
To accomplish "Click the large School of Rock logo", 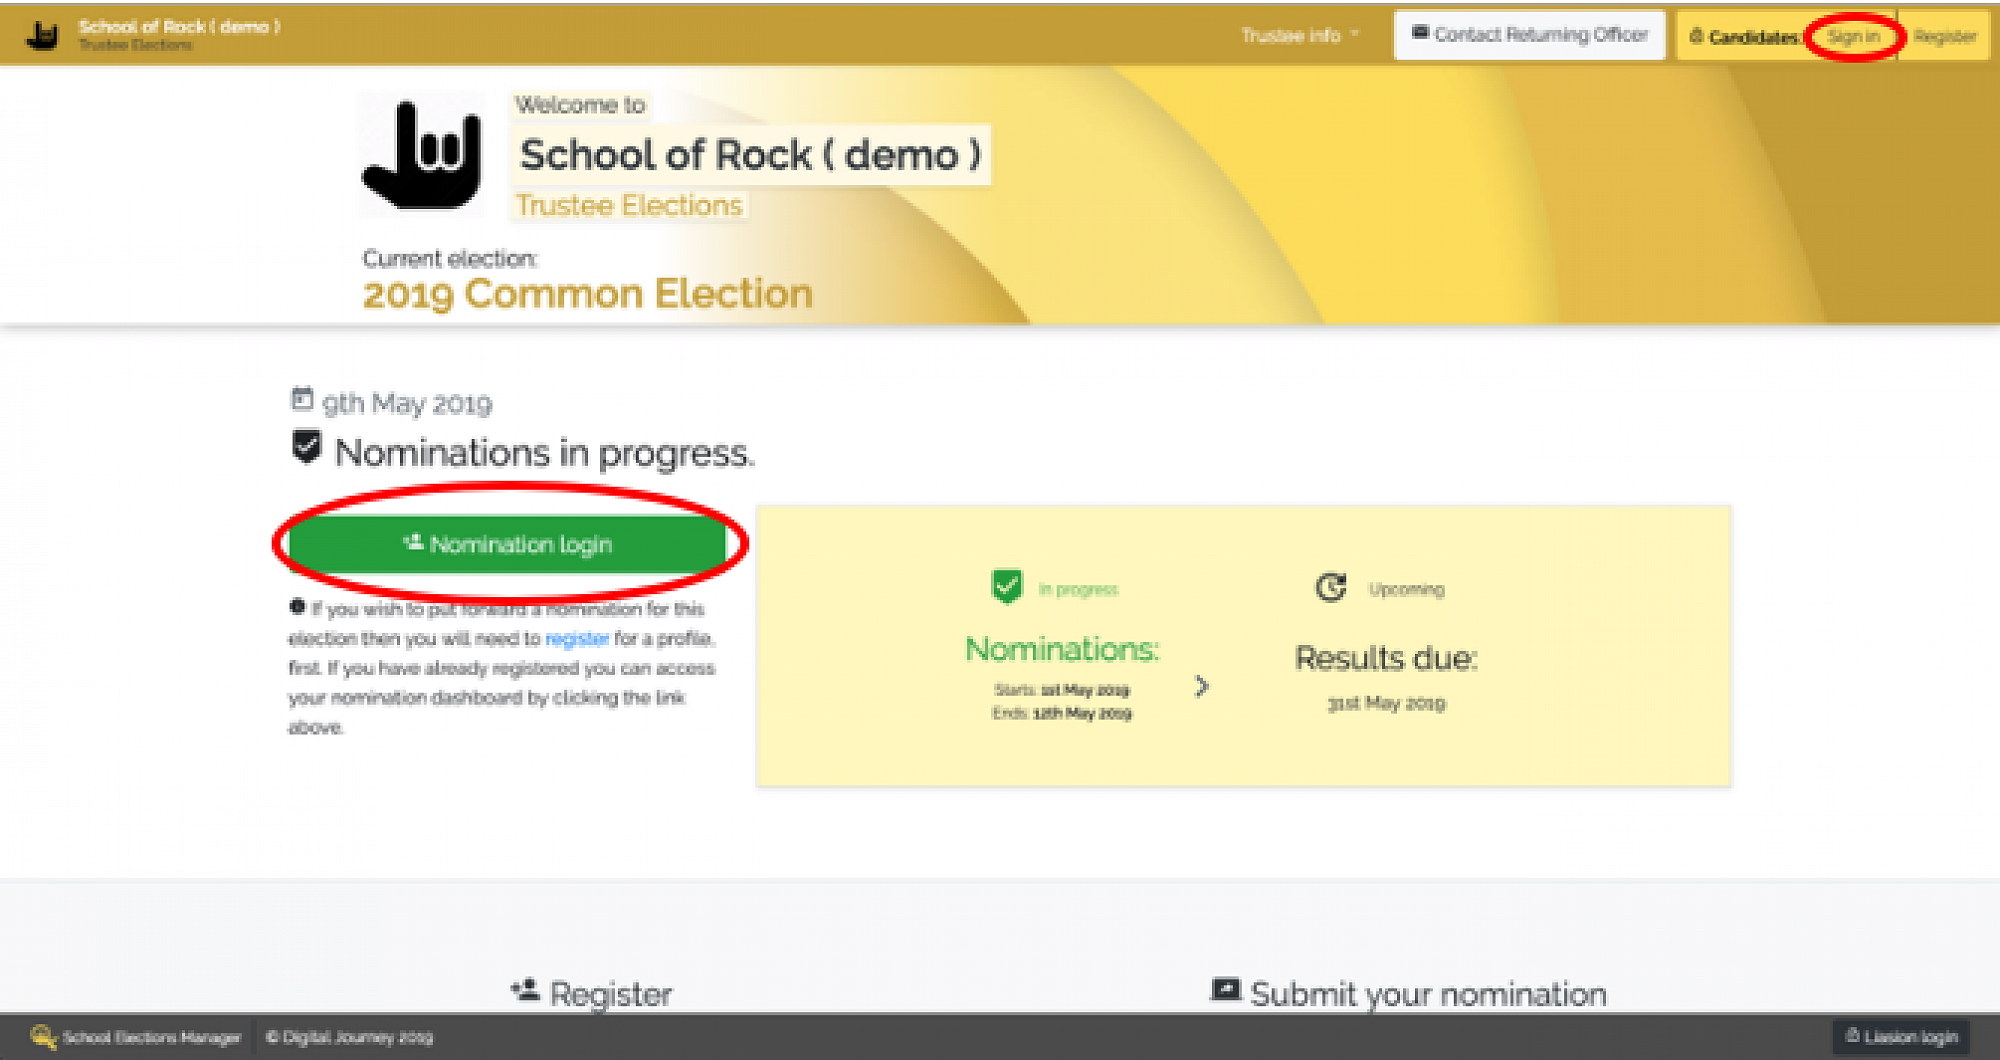I will (422, 155).
